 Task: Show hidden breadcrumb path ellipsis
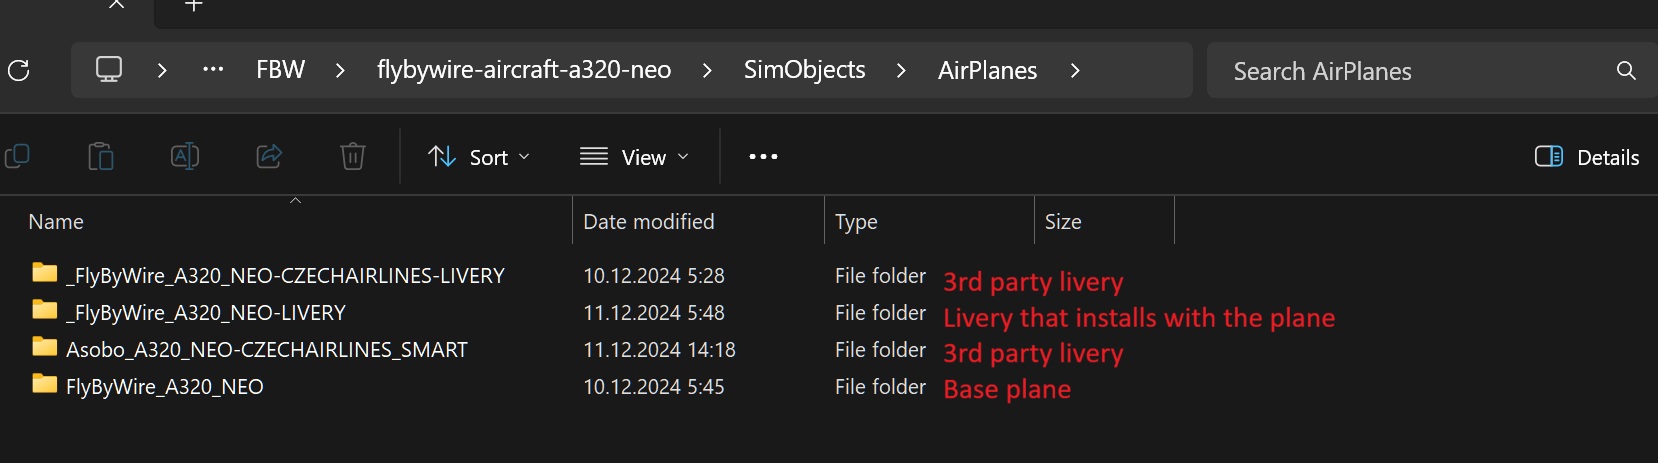pyautogui.click(x=213, y=70)
